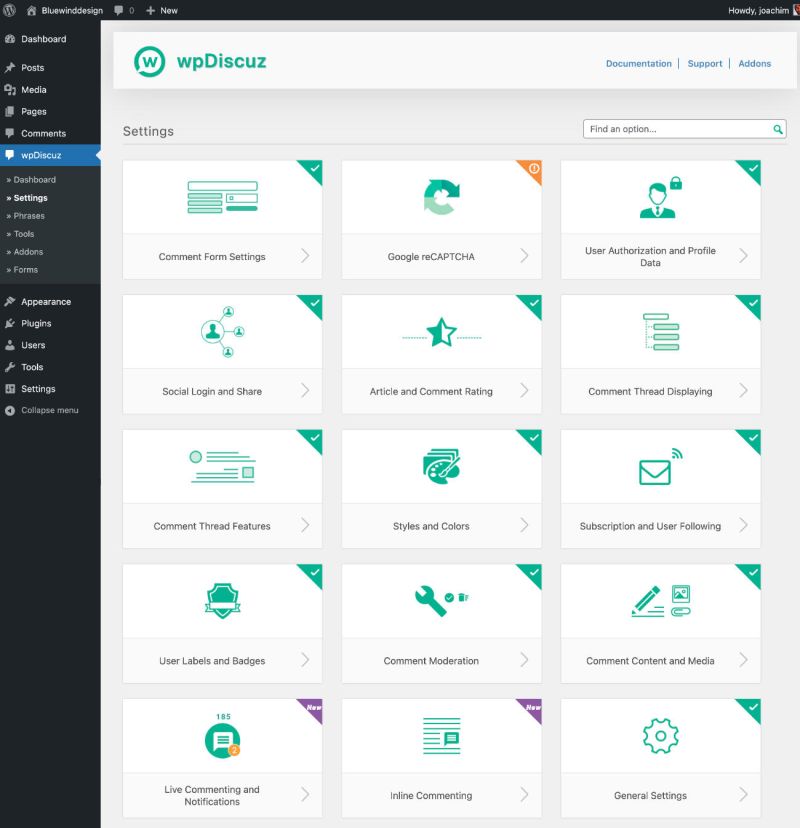Open the Comment Form Settings panel icon
800x828 pixels.
coord(221,197)
